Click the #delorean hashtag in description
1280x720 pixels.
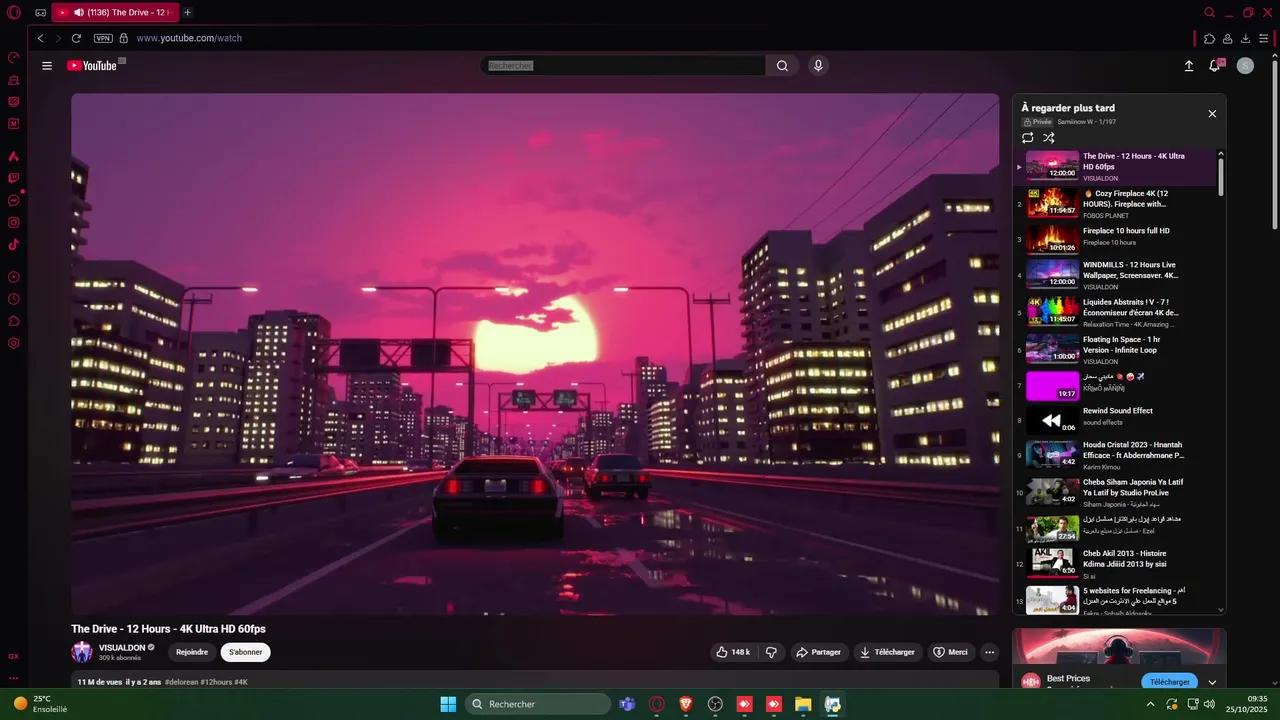(x=182, y=682)
